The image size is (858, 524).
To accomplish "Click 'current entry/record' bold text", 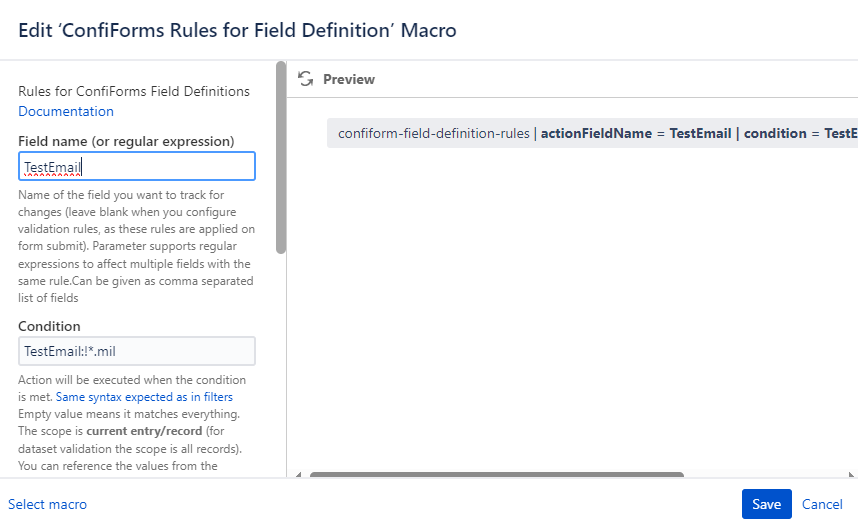I will 144,431.
